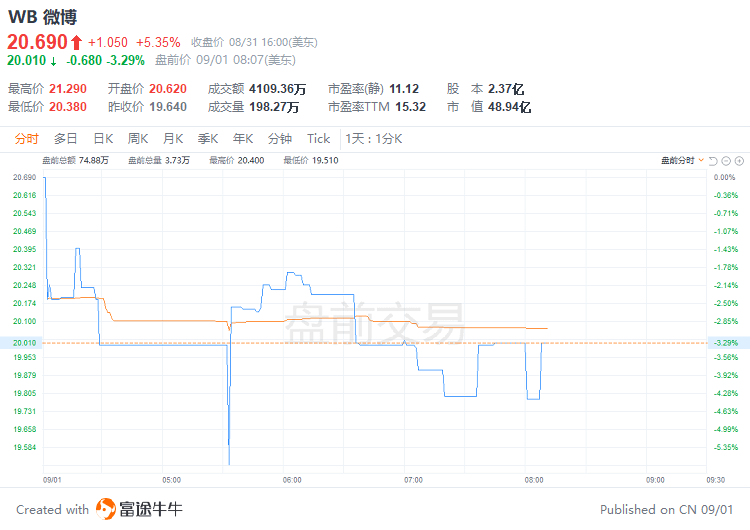Click the 19.584 price axis label
This screenshot has height=530, width=750.
[24, 447]
